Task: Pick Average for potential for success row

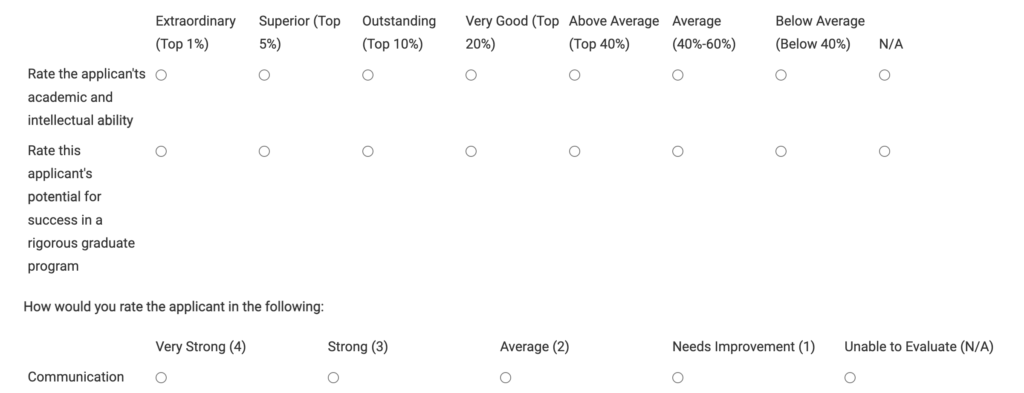Action: [x=678, y=151]
